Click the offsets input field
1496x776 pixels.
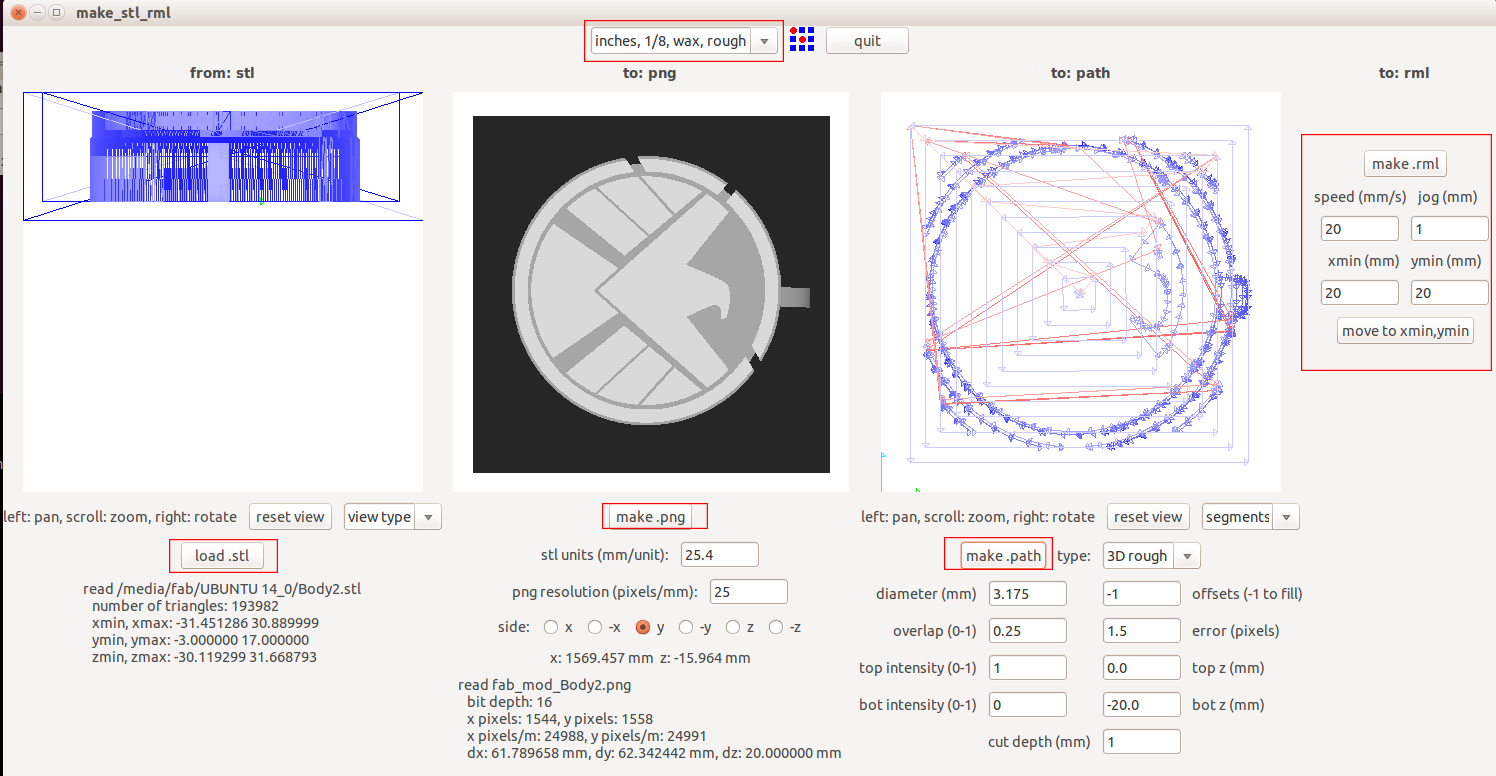1142,594
